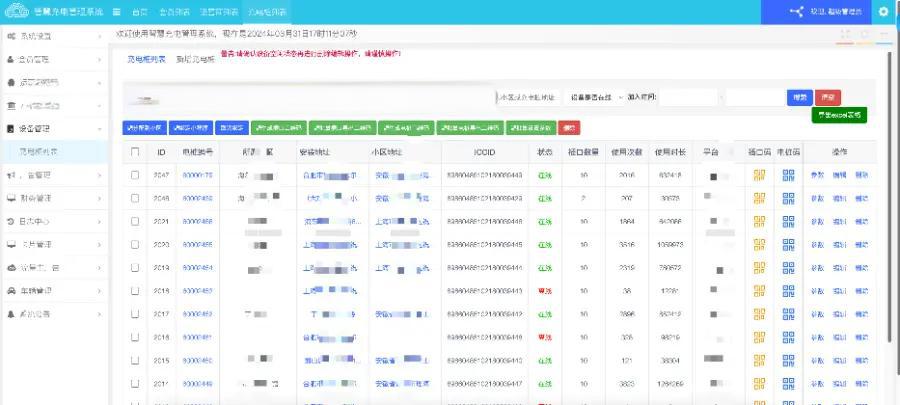Screen dimensions: 900x405
Task: Tick the select-all checkbox in table header
Action: 135,152
